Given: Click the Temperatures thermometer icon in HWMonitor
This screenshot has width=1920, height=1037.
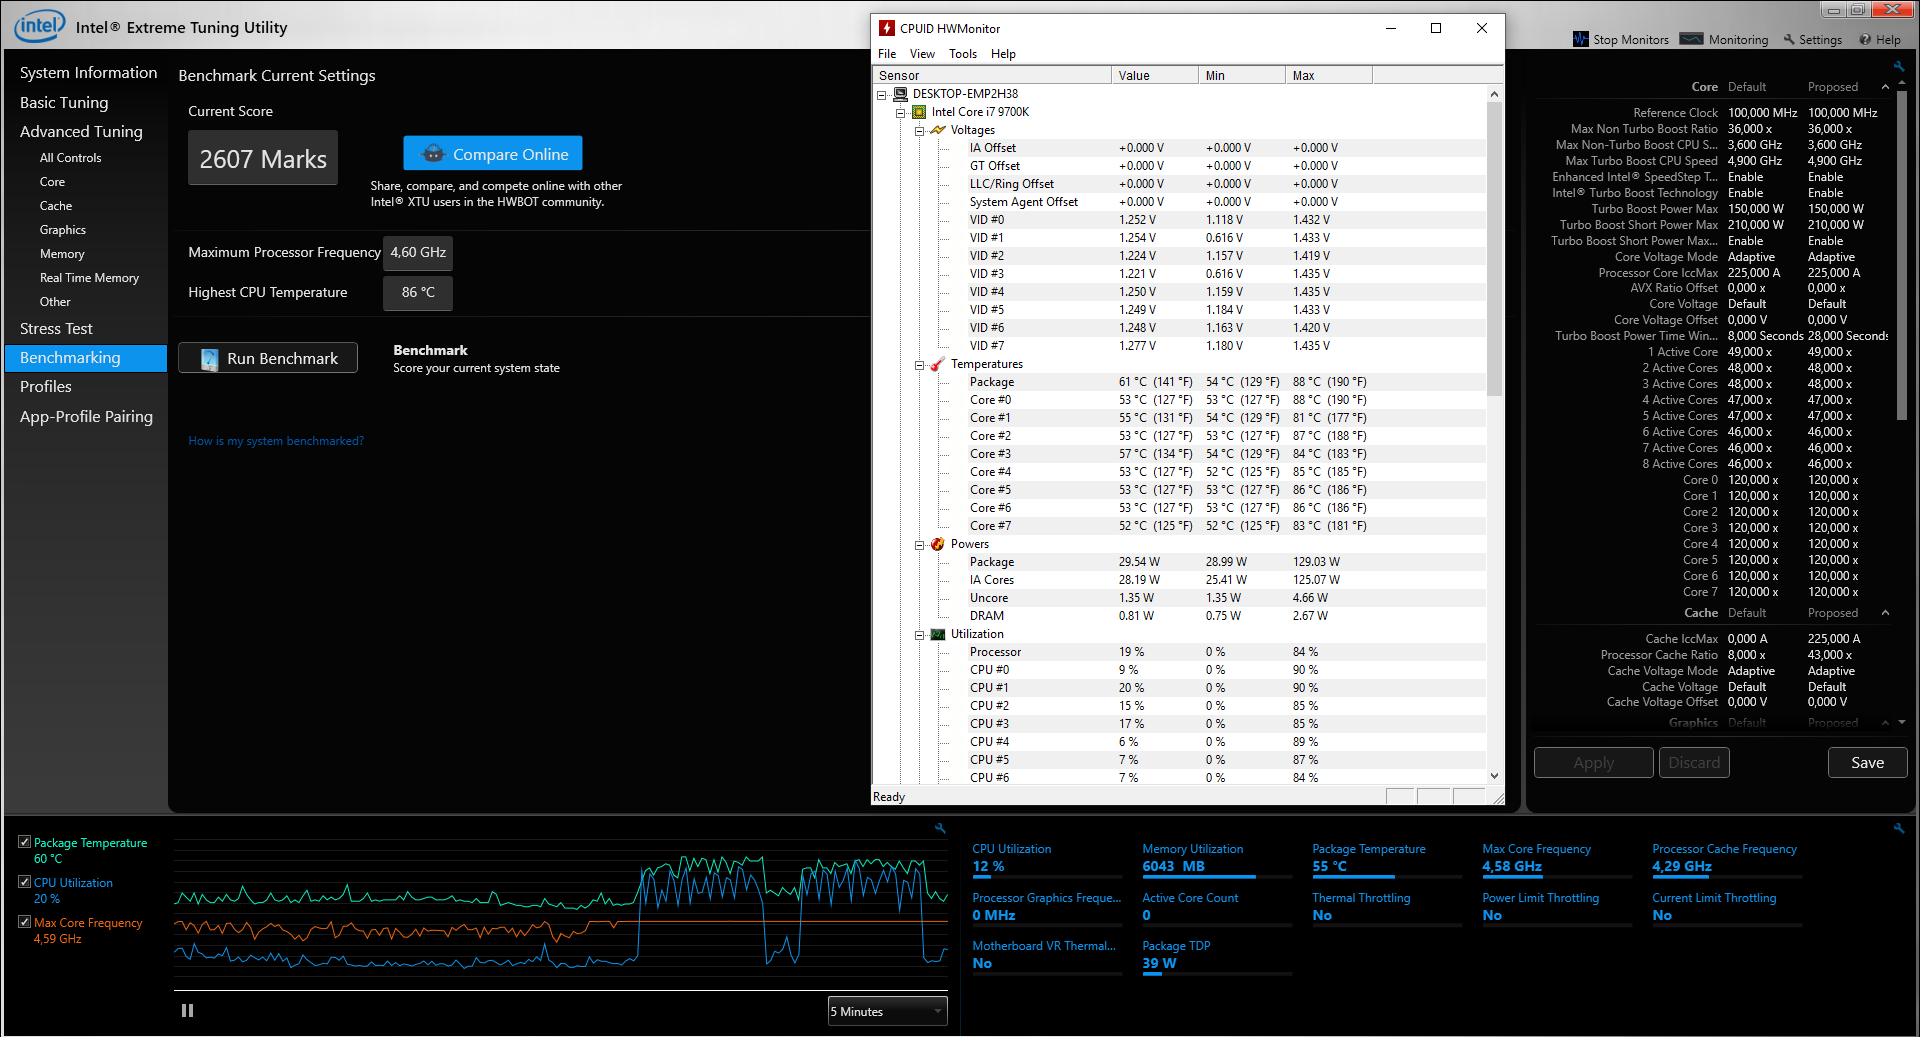Looking at the screenshot, I should point(938,364).
